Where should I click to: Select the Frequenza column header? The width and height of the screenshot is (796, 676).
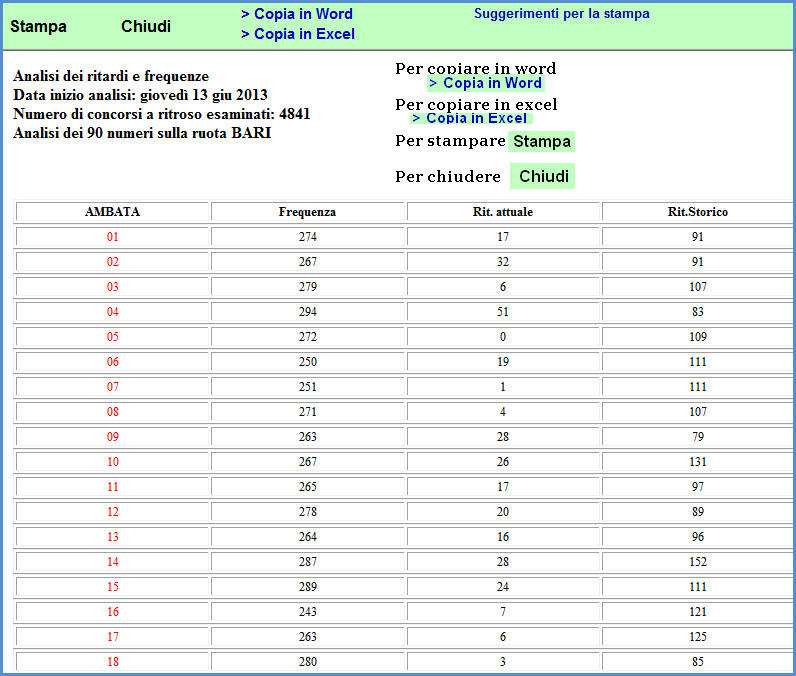(x=307, y=212)
